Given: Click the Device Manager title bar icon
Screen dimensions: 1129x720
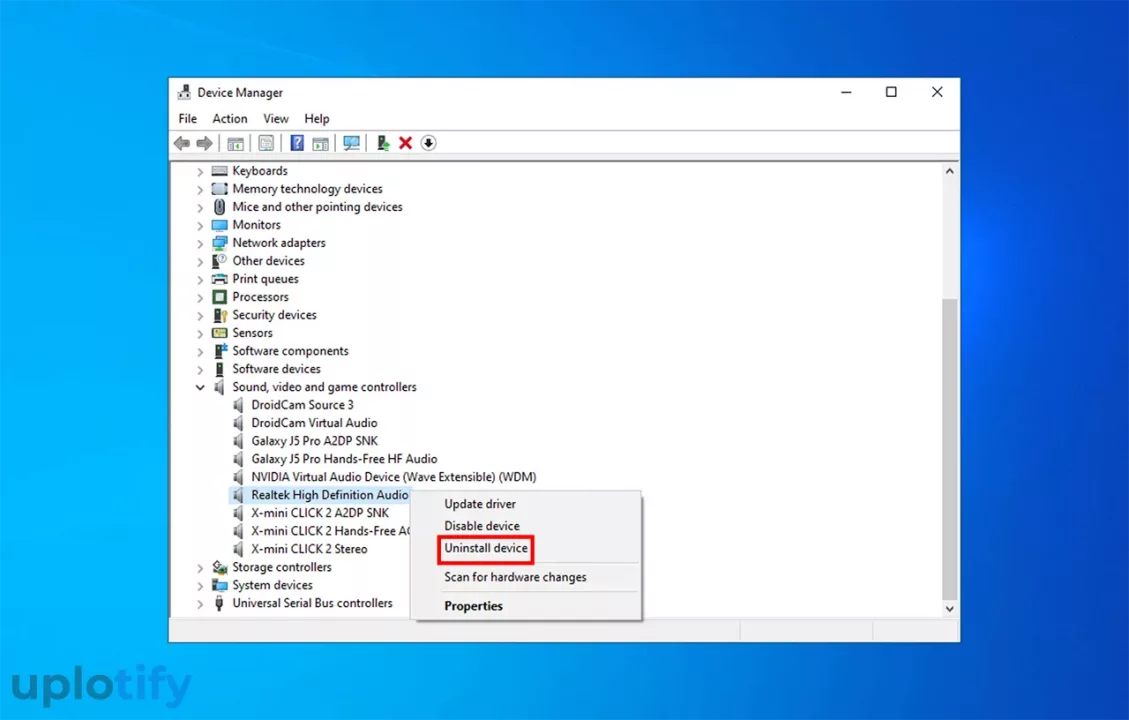Looking at the screenshot, I should [x=184, y=92].
